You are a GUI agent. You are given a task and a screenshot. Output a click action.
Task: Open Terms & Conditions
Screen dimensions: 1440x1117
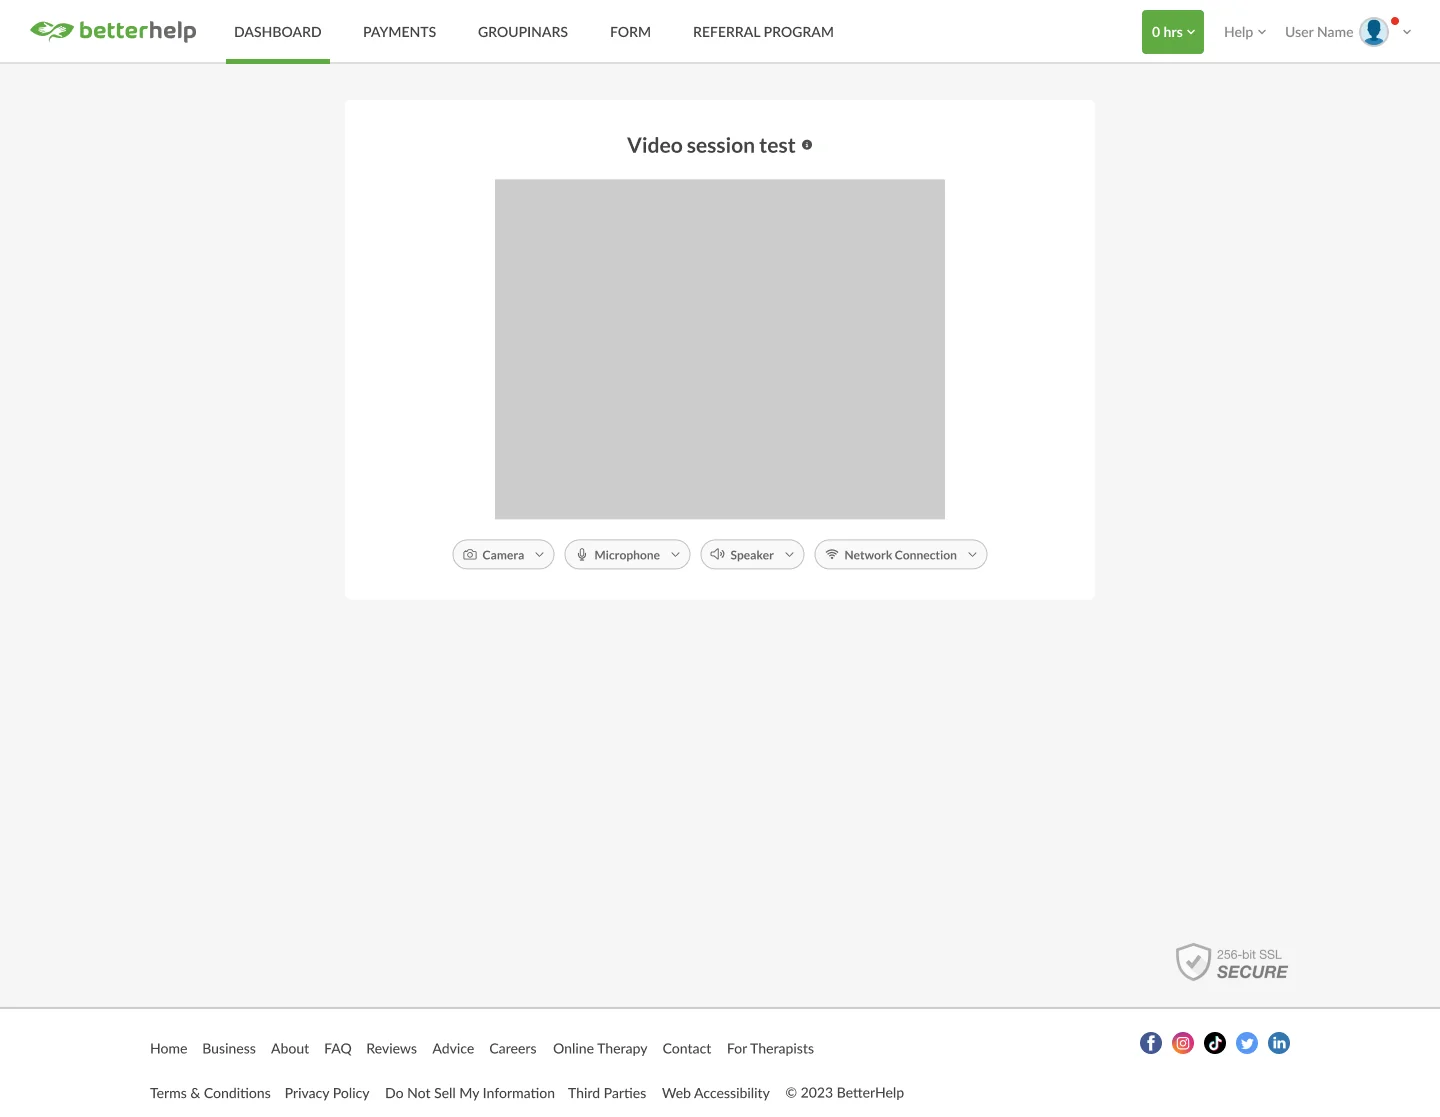coord(210,1093)
